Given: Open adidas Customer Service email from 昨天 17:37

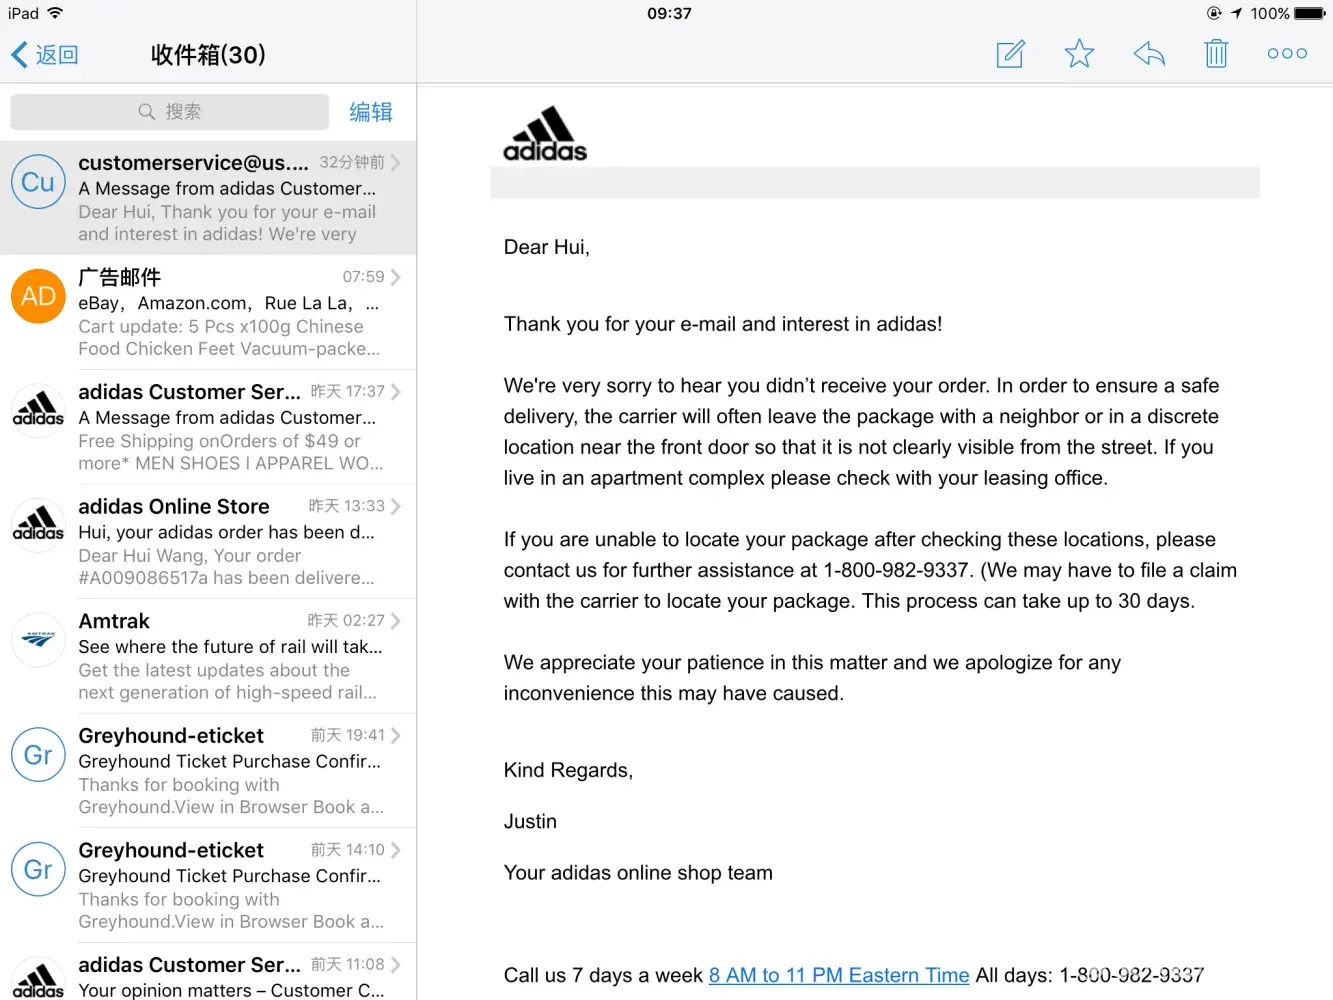Looking at the screenshot, I should click(230, 427).
